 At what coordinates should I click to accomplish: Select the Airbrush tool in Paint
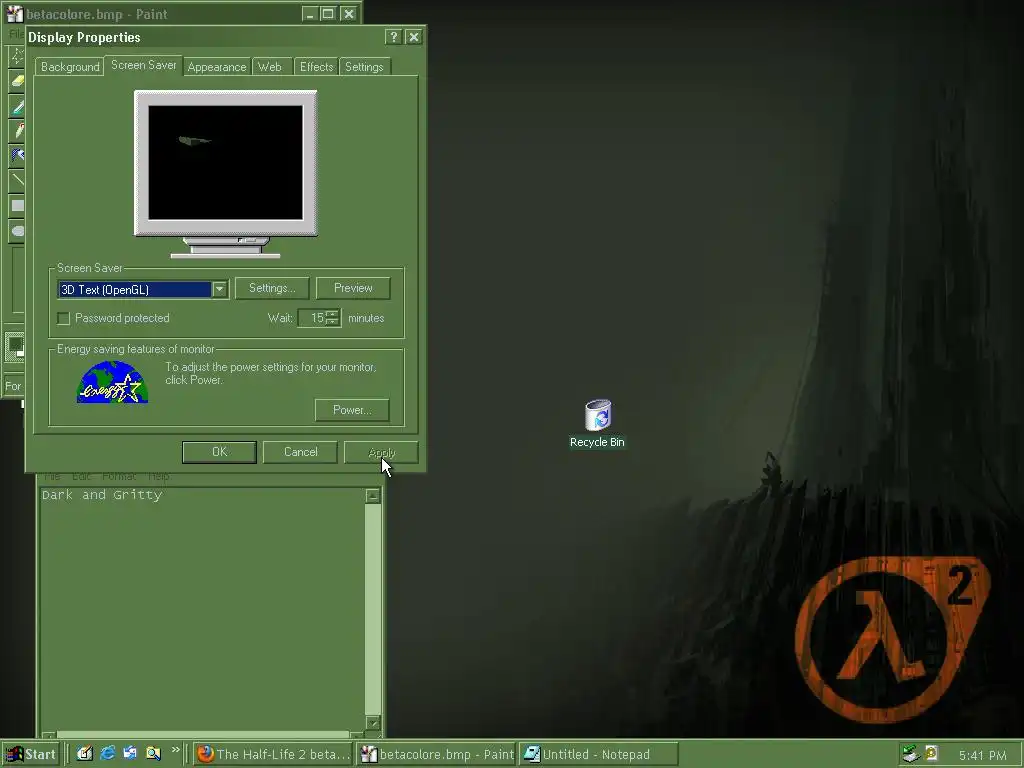17,155
